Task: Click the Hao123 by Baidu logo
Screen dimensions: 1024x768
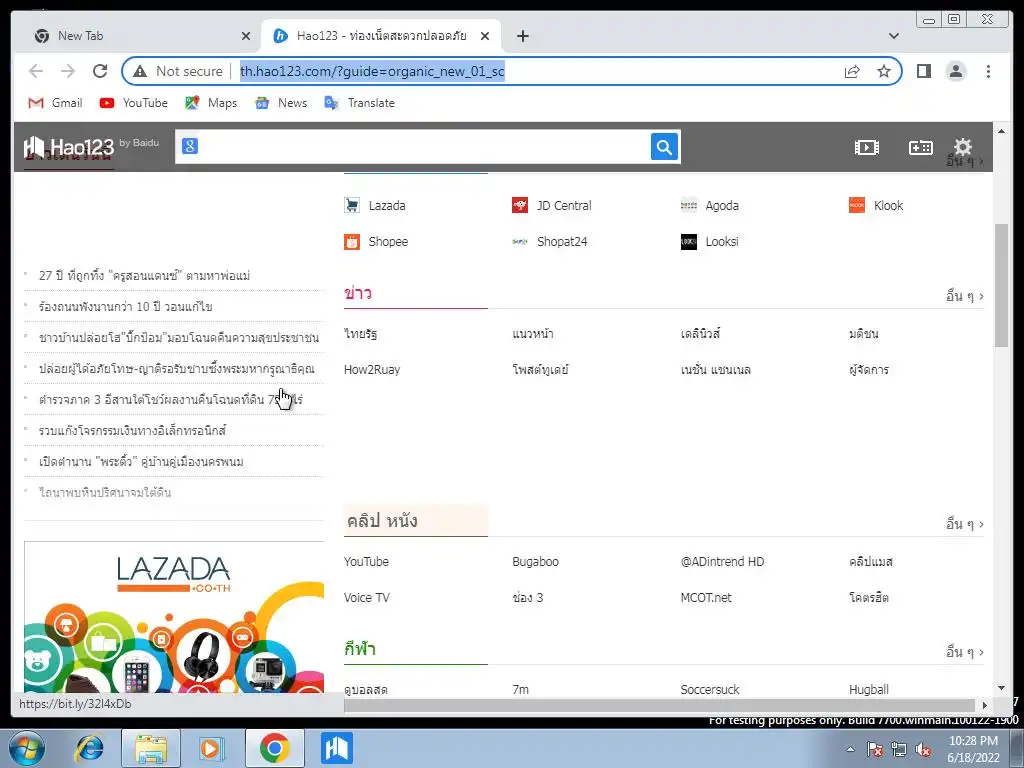Action: click(90, 147)
